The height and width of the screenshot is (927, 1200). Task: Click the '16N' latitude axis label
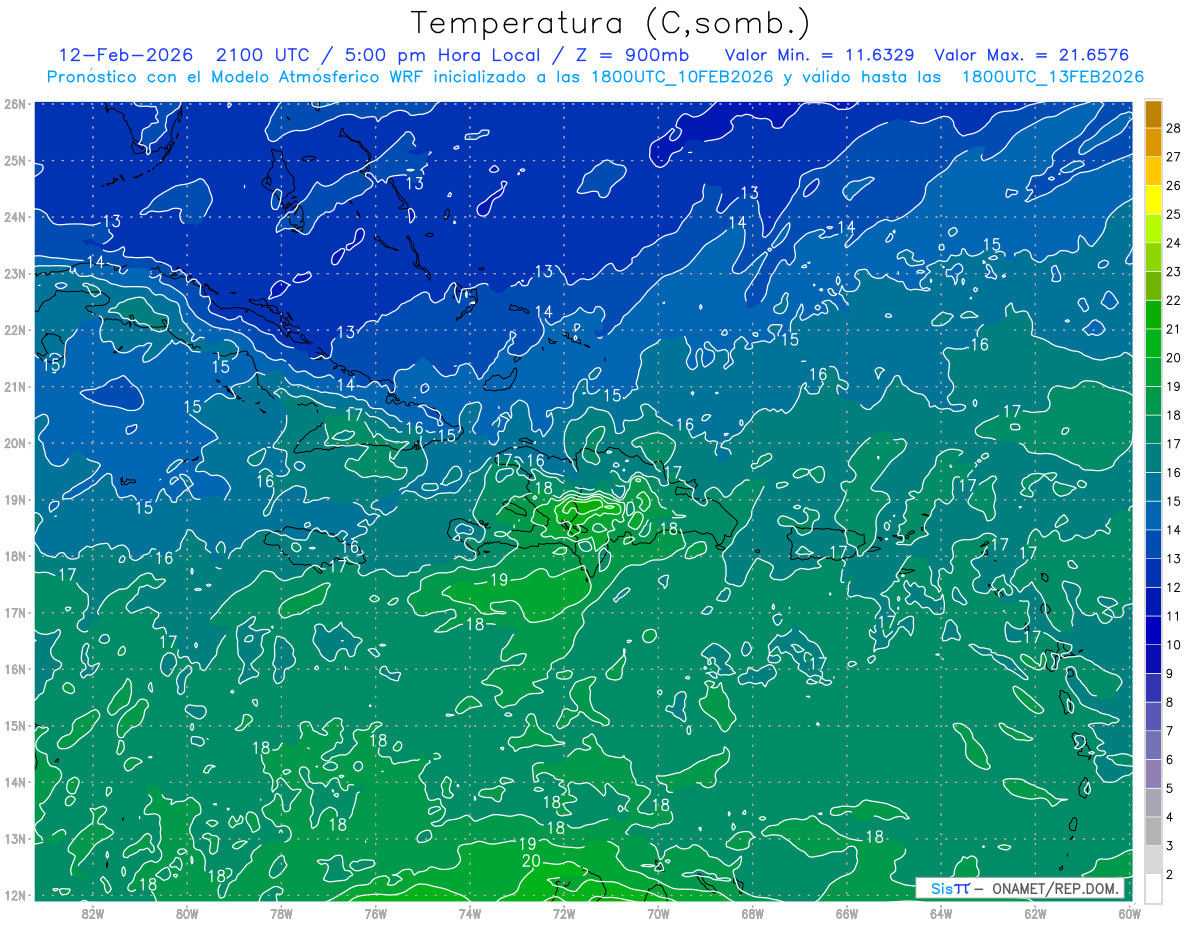click(14, 669)
